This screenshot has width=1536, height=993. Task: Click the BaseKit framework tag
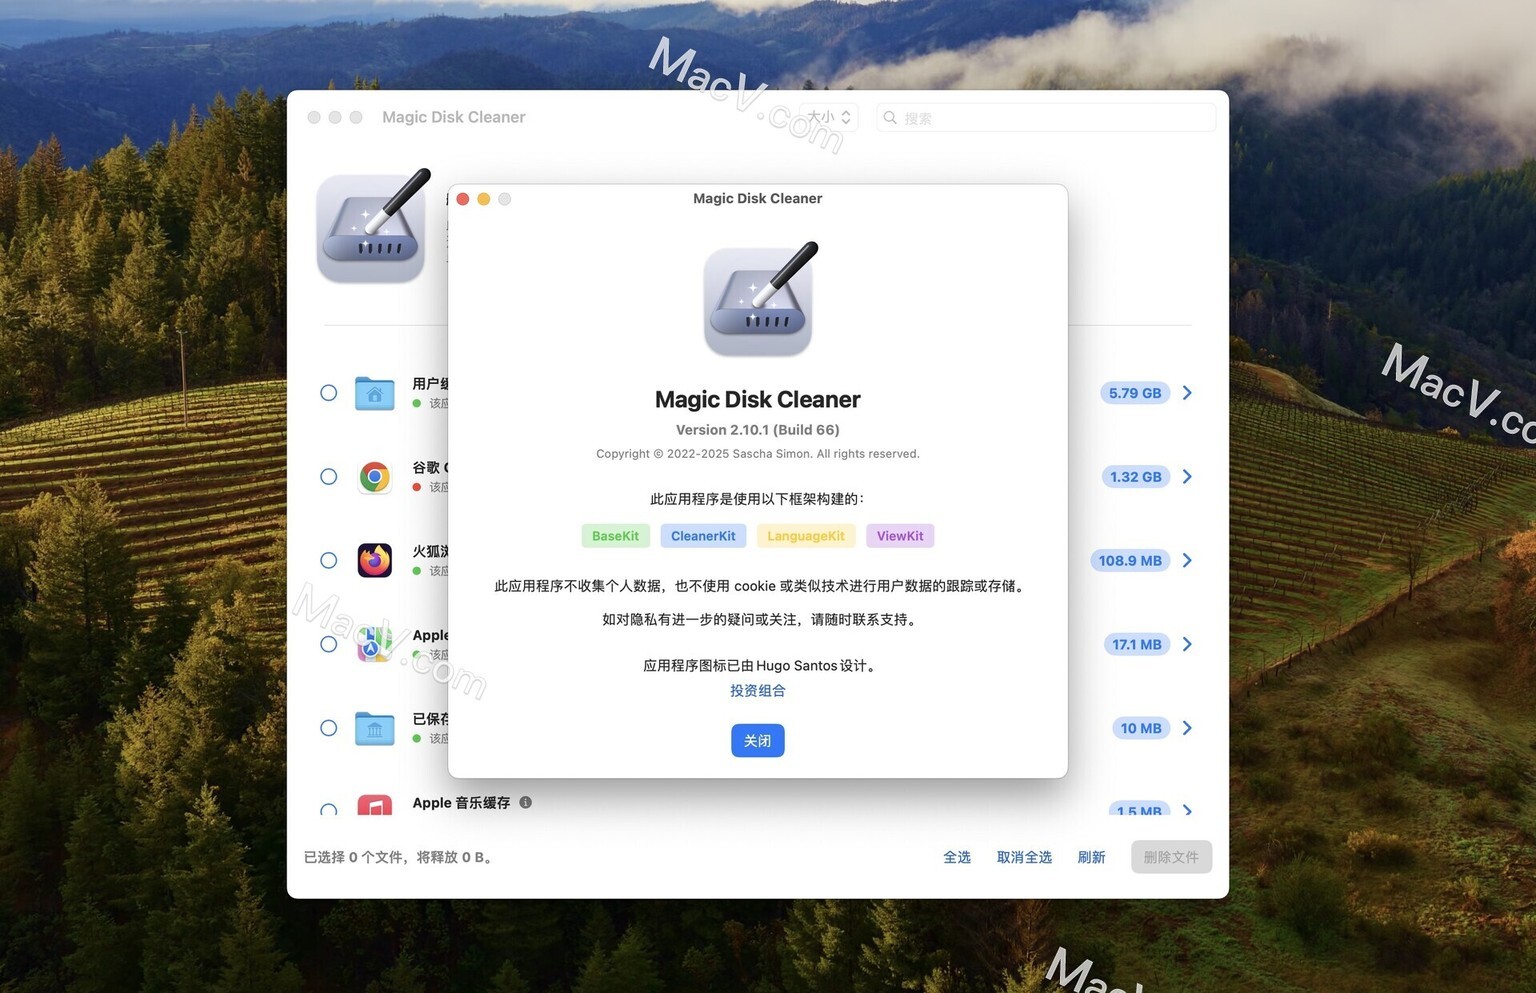coord(615,536)
